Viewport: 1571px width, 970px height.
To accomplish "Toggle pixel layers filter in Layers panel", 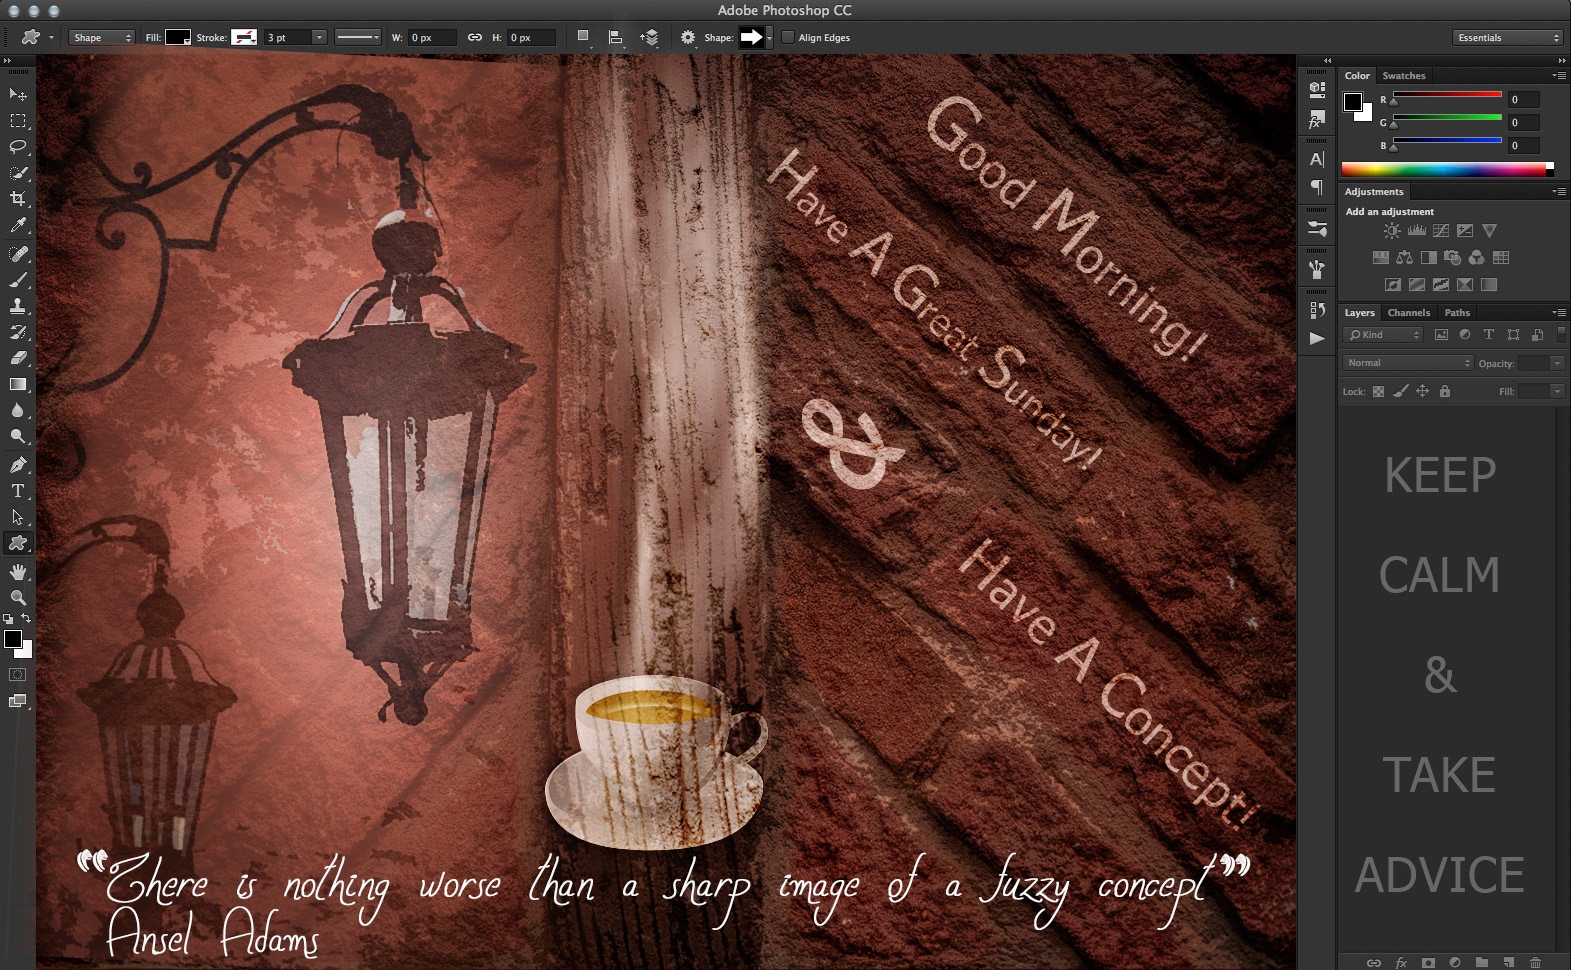I will point(1441,335).
